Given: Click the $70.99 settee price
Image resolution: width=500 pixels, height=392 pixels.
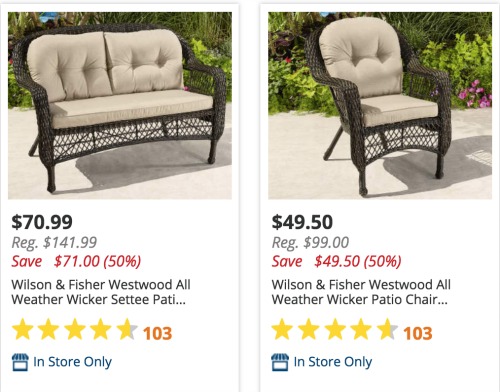Looking at the screenshot, I should click(42, 222).
